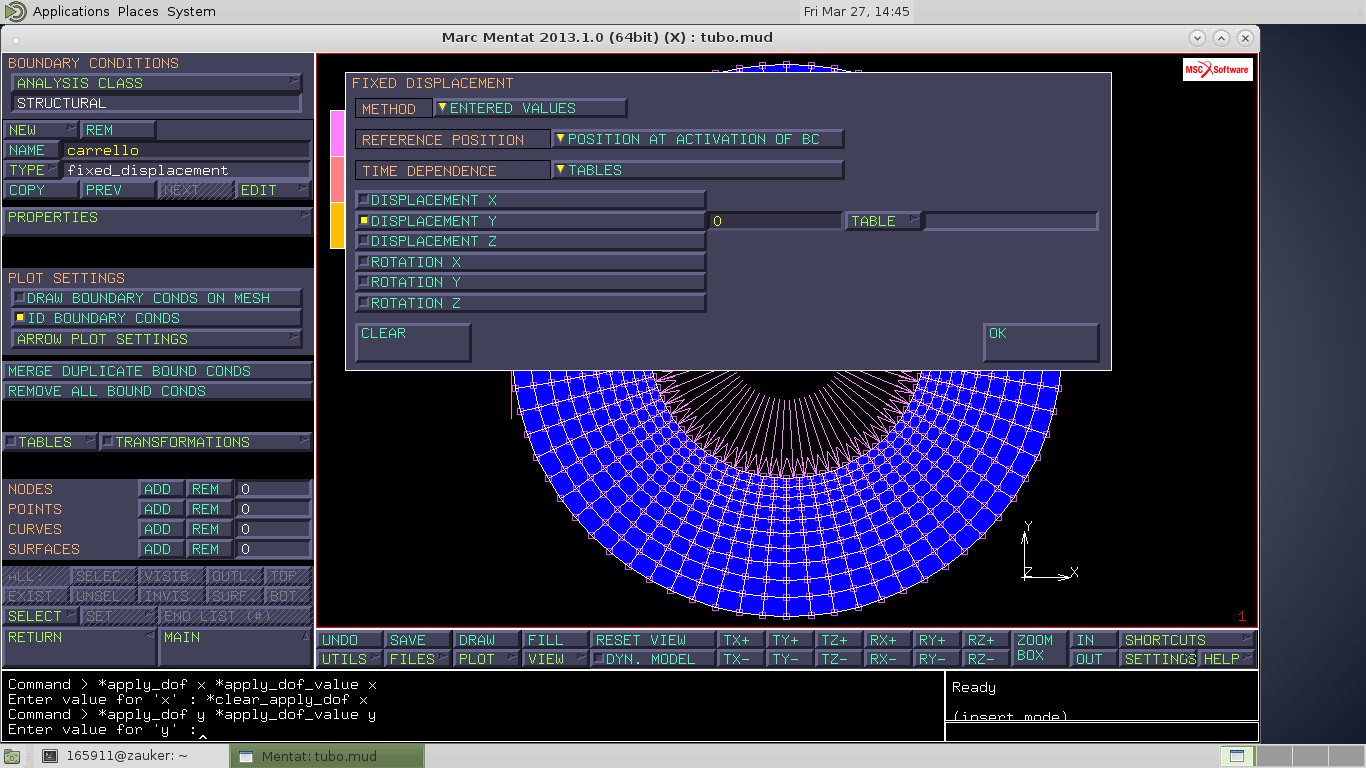Click OK in Fixed Displacement dialog
Screen dimensions: 1366x768
(x=1041, y=342)
